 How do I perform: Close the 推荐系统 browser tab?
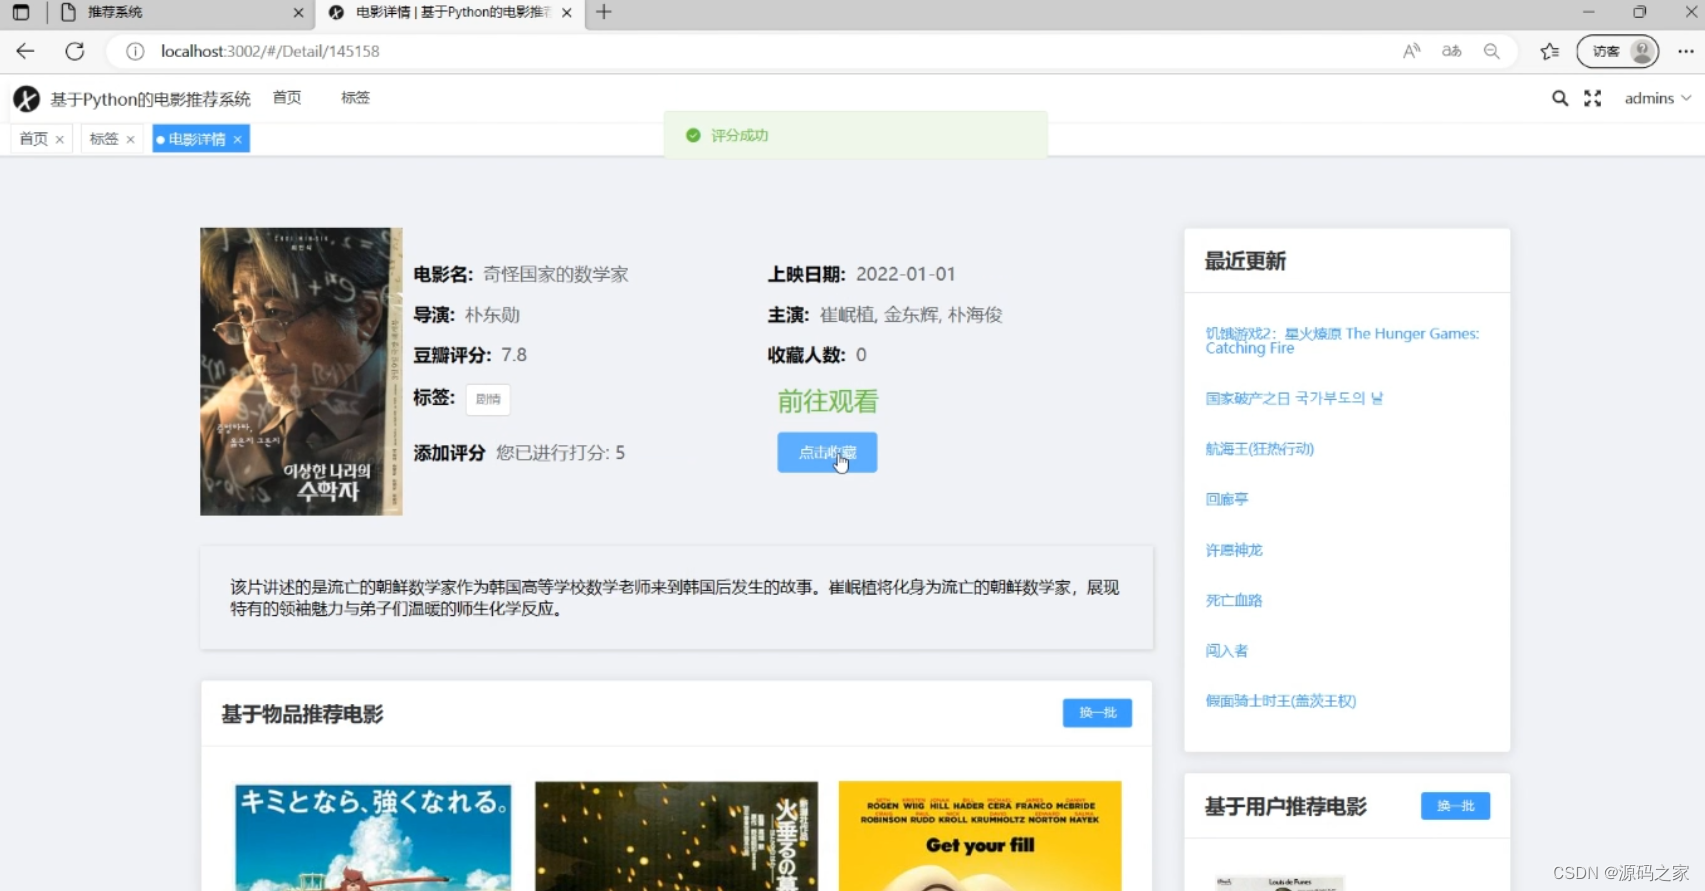298,13
